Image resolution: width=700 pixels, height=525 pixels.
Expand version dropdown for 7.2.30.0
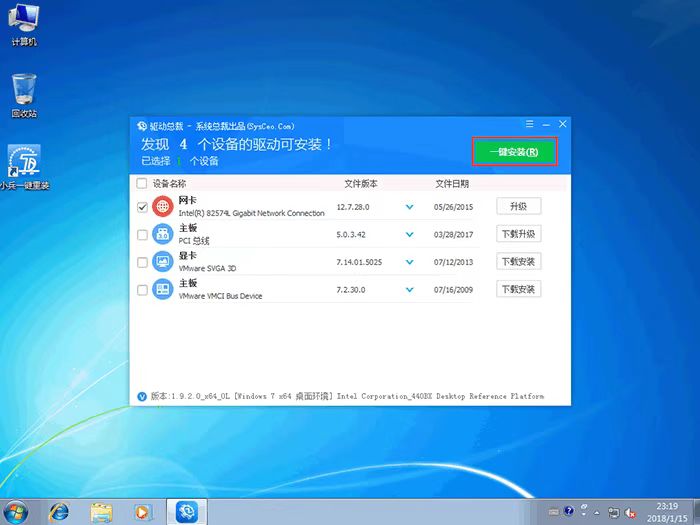pos(409,290)
